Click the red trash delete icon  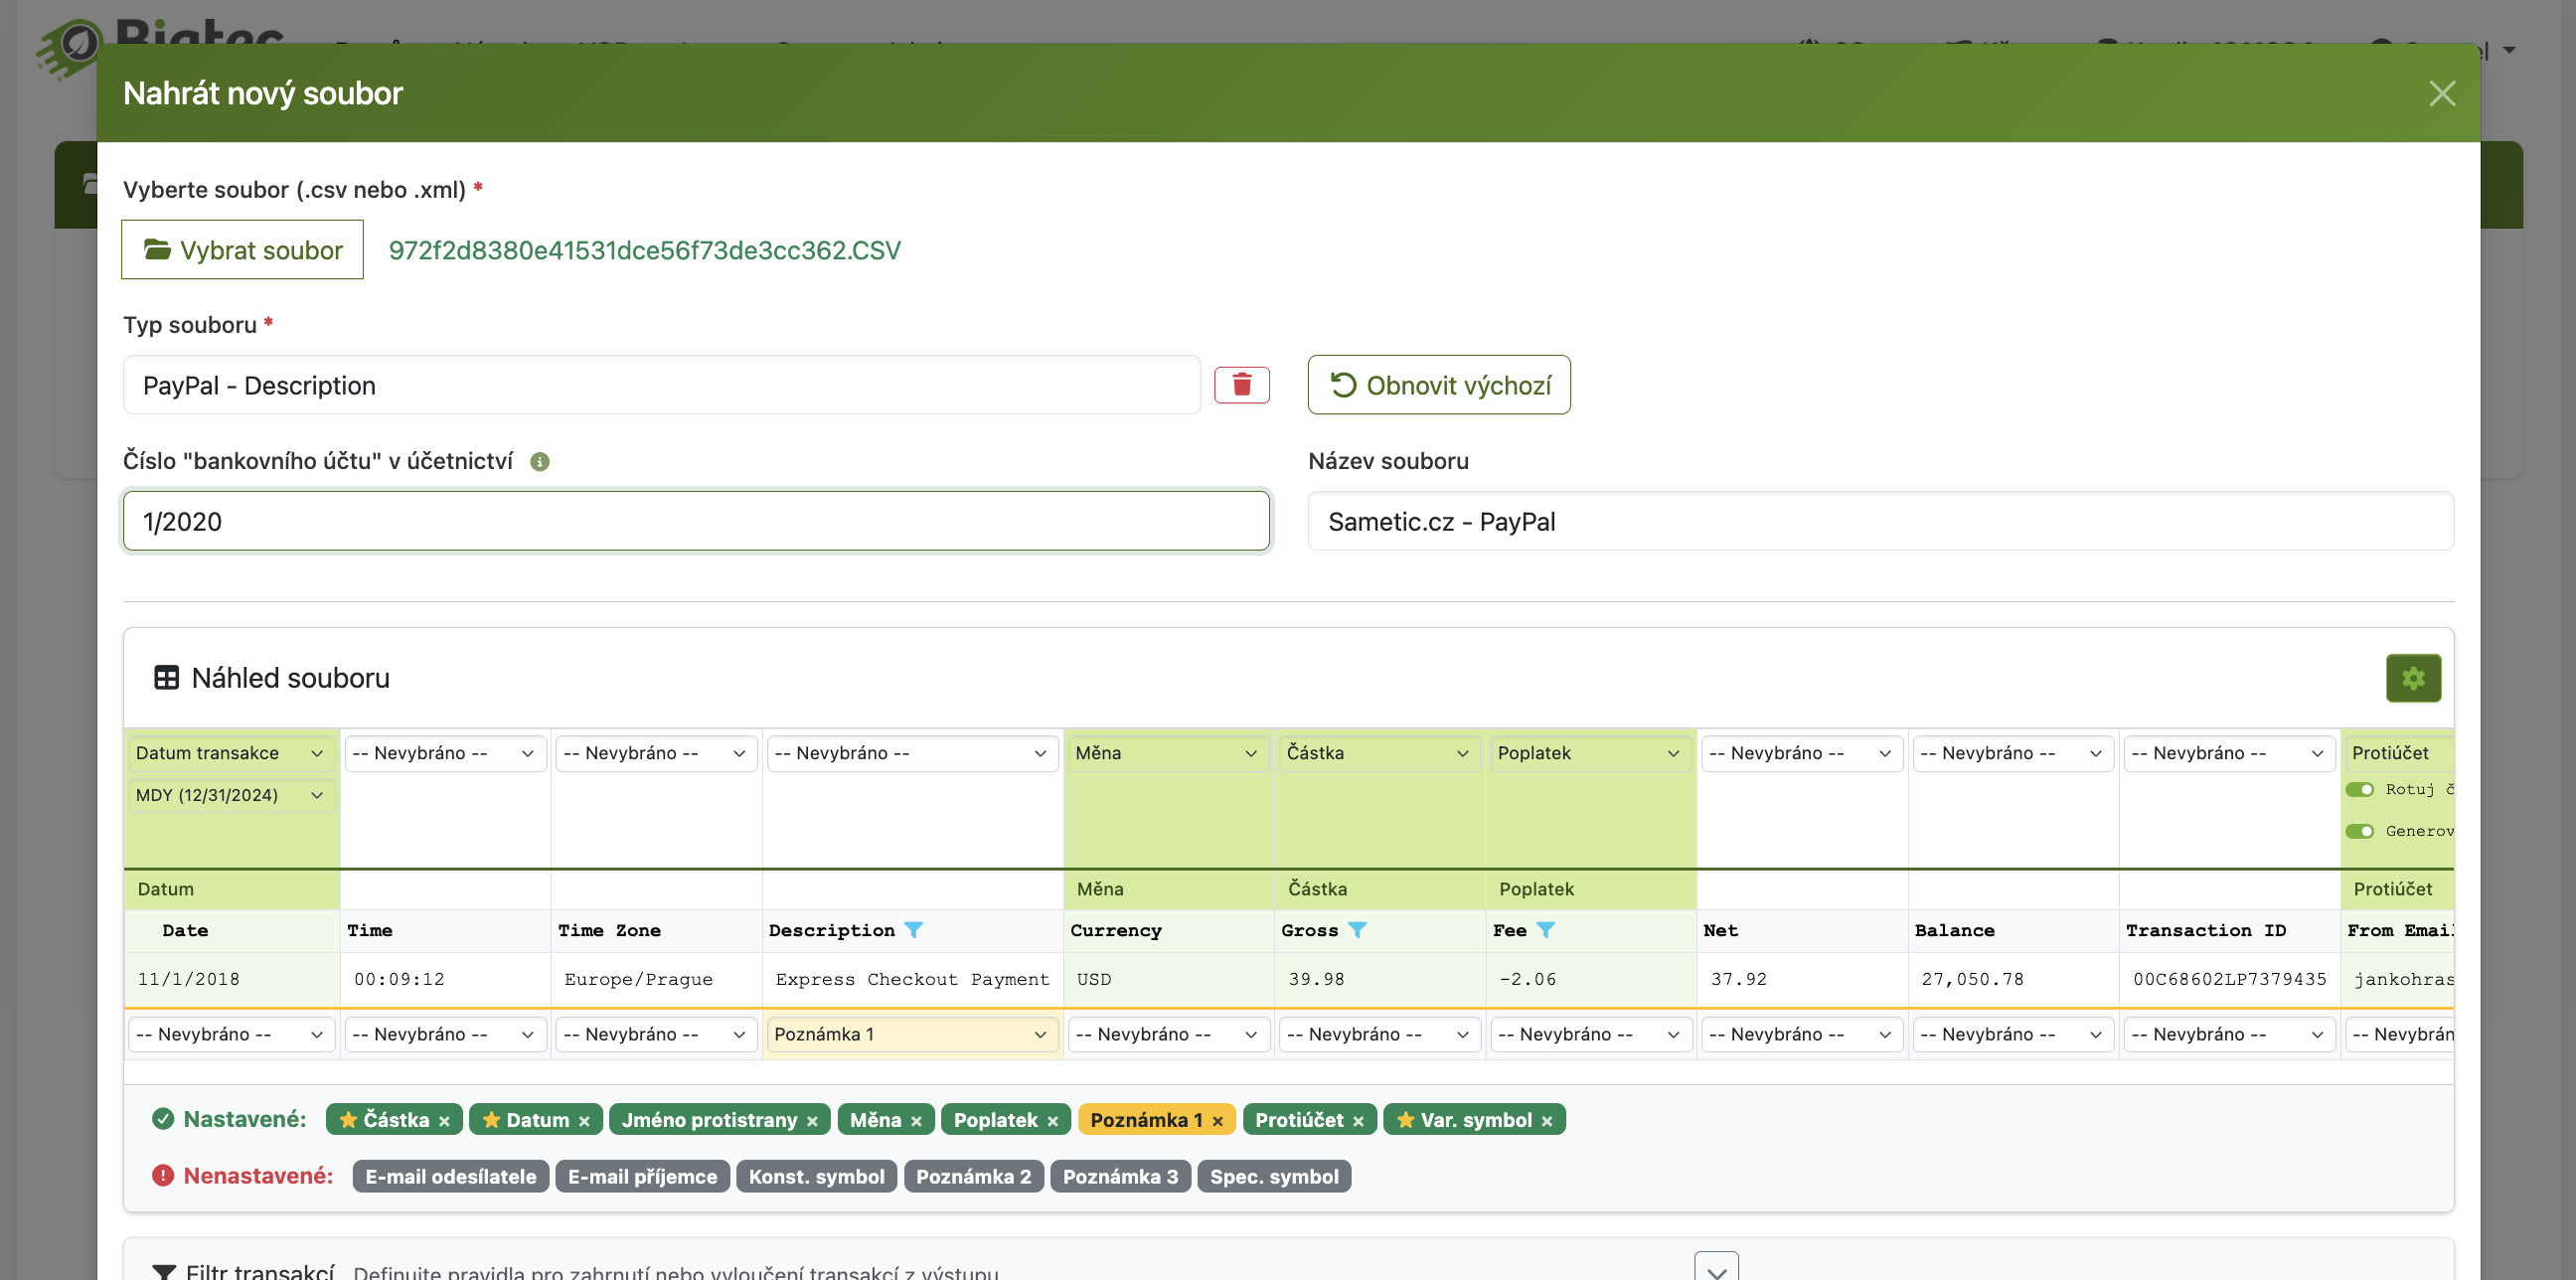click(1241, 385)
